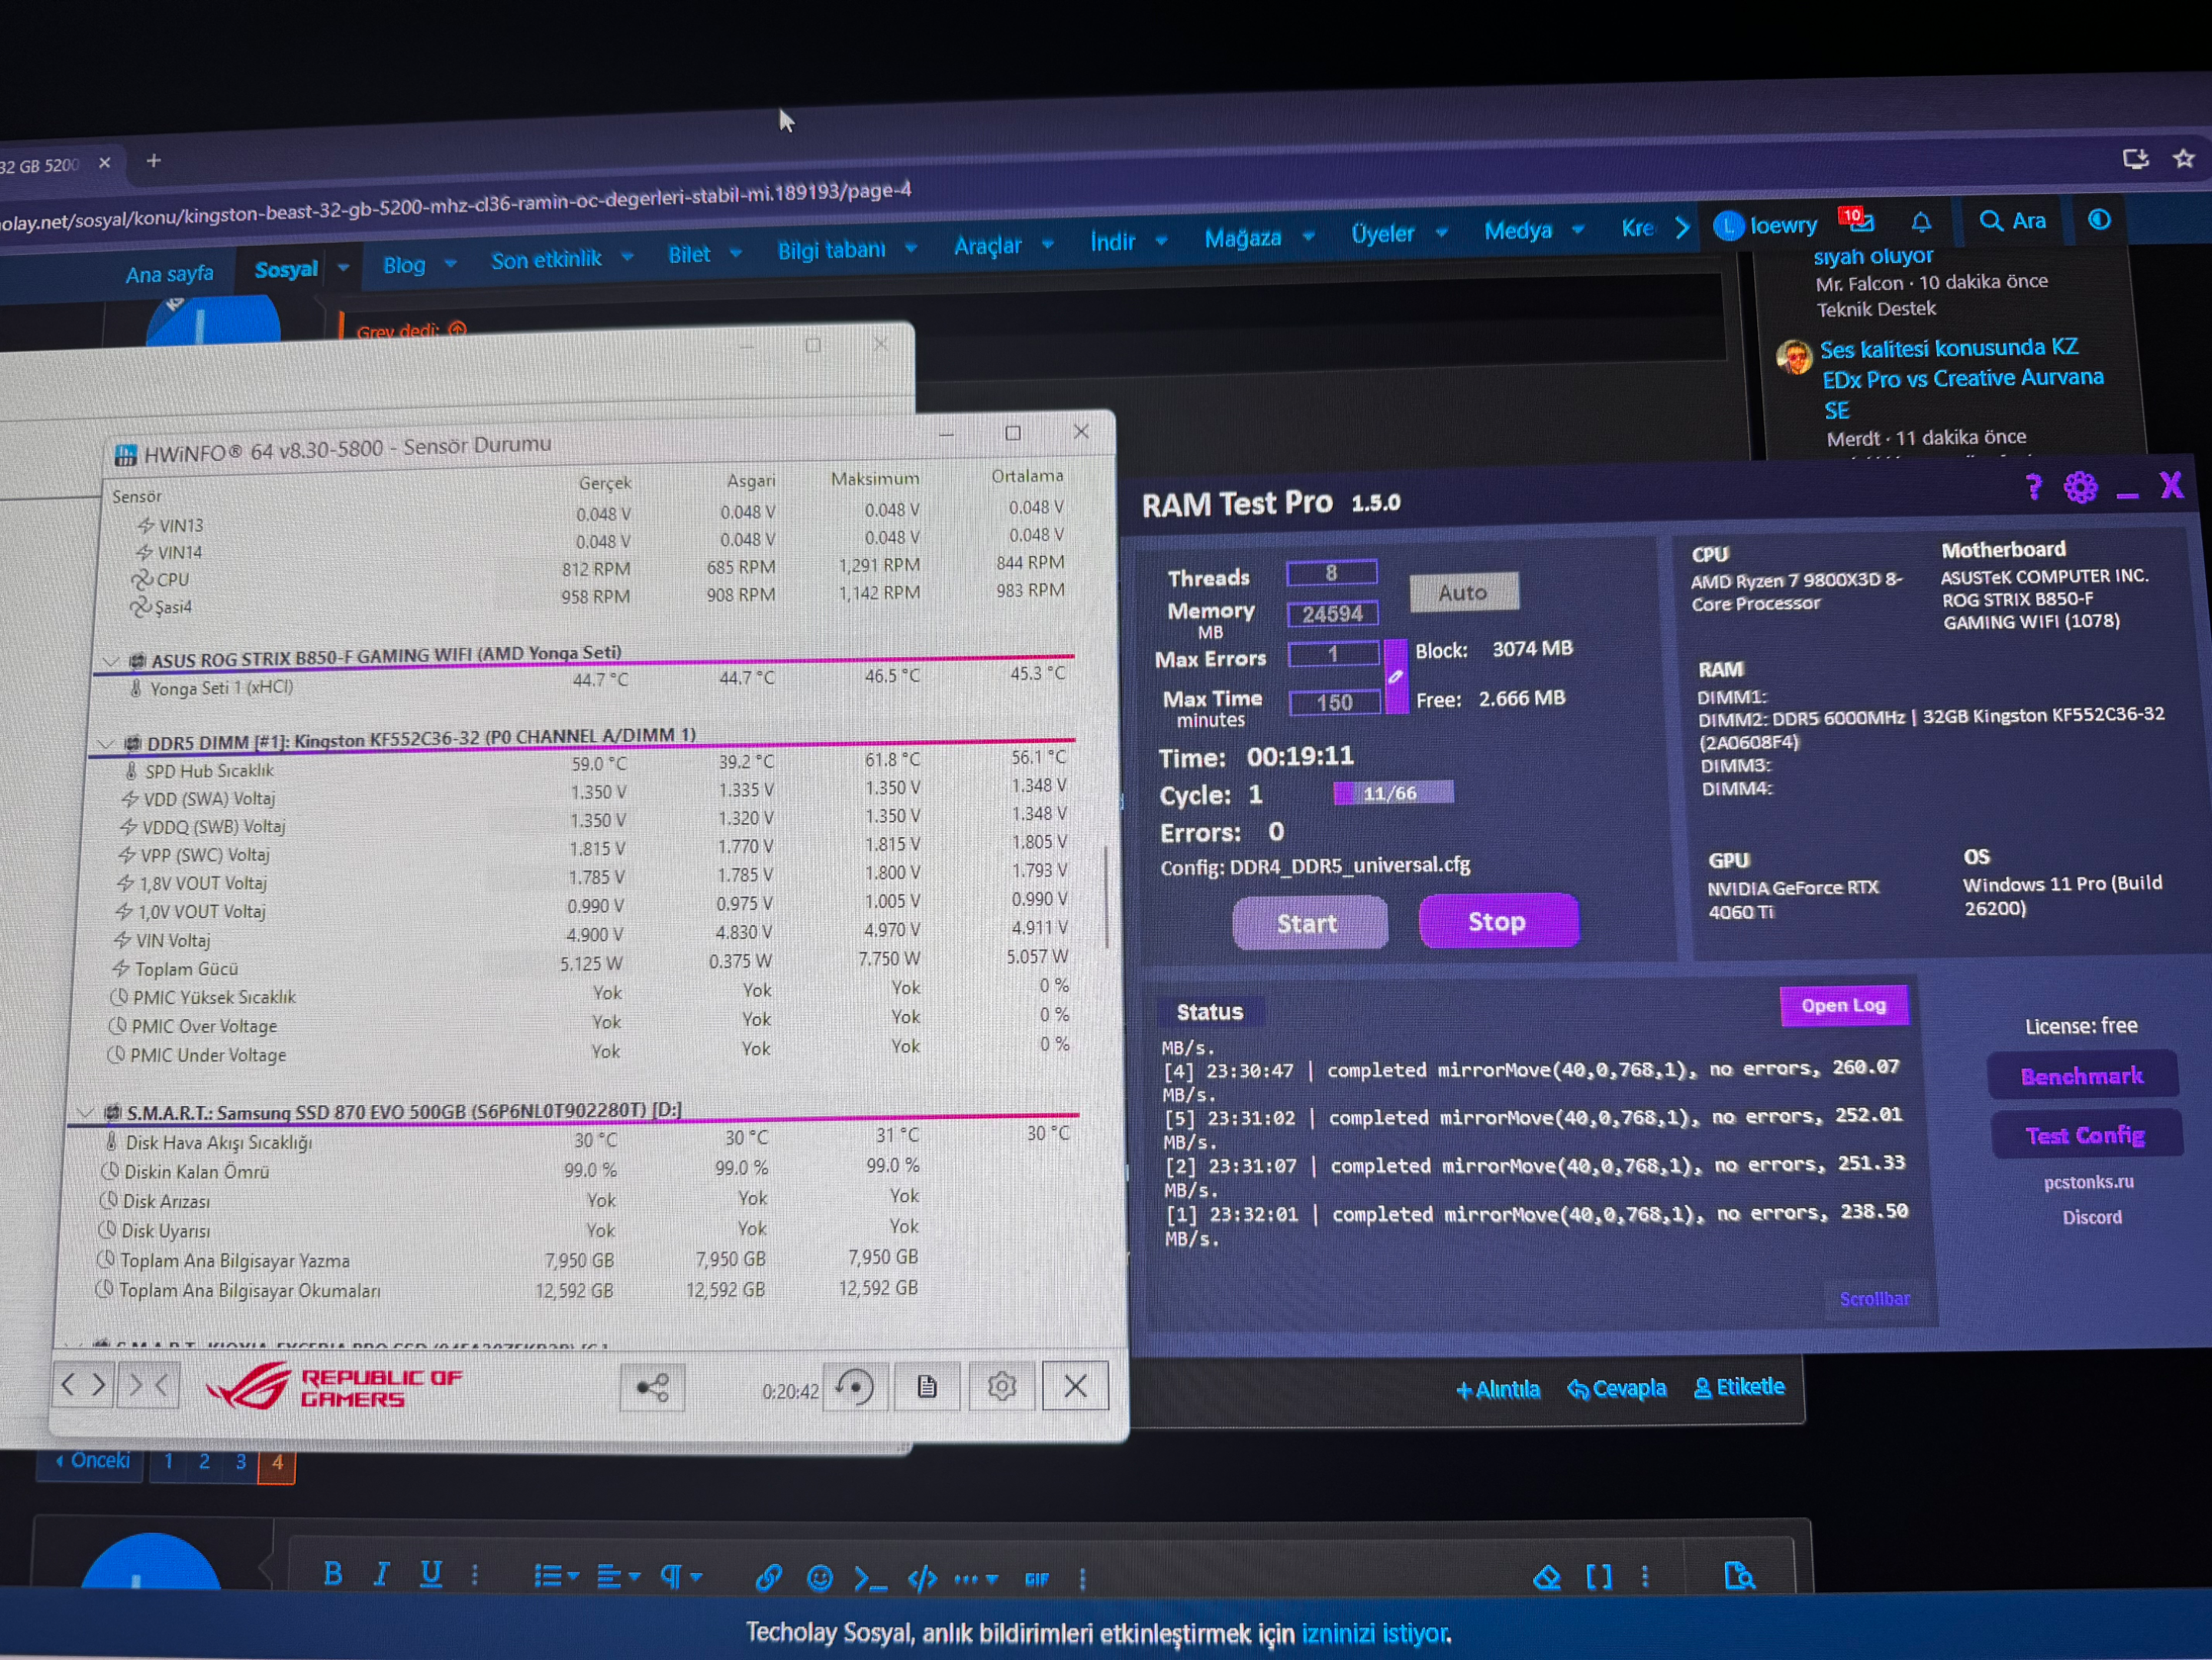Open the Araçlar nav item
This screenshot has width=2212, height=1660.
(x=988, y=245)
